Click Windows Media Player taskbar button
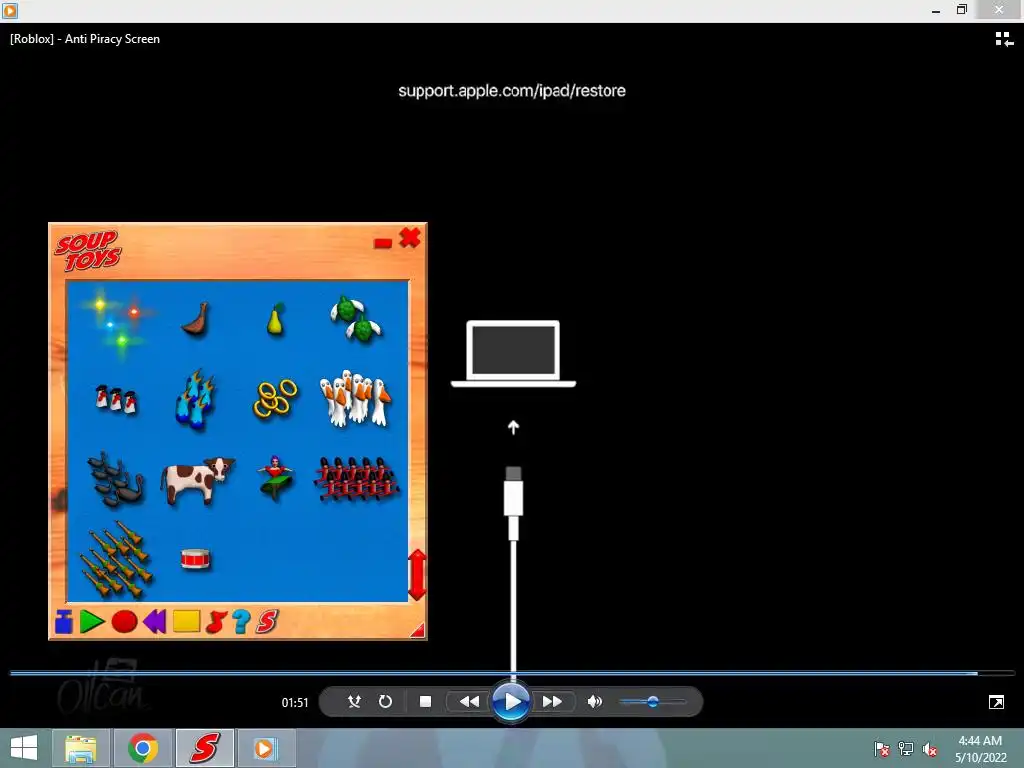The width and height of the screenshot is (1024, 768). pyautogui.click(x=266, y=748)
